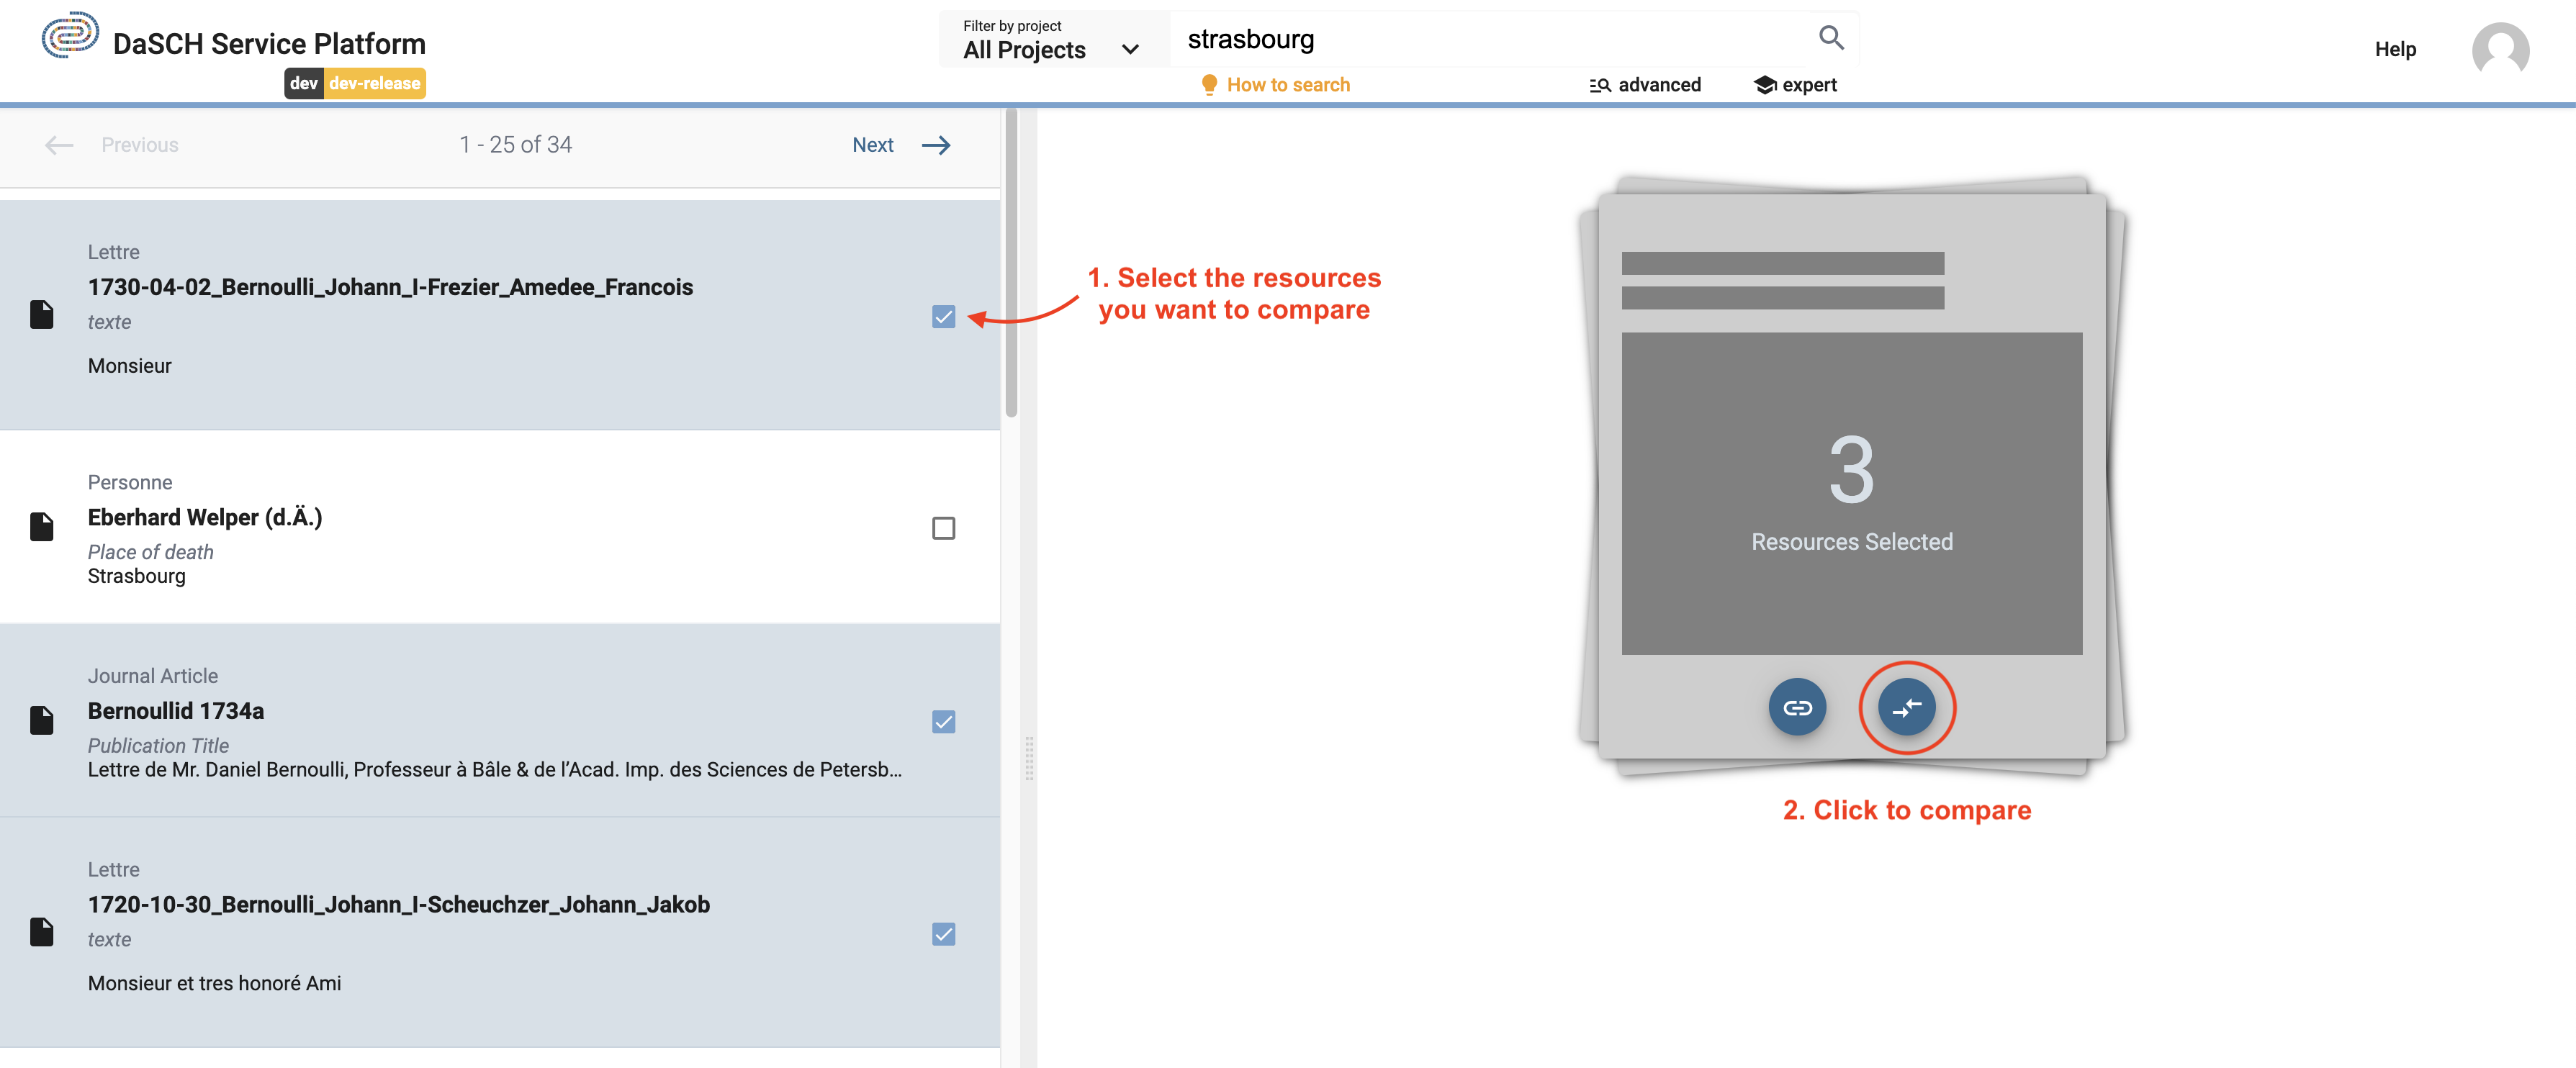Click the Previous page navigation arrow
2576x1068 pixels.
[x=59, y=145]
